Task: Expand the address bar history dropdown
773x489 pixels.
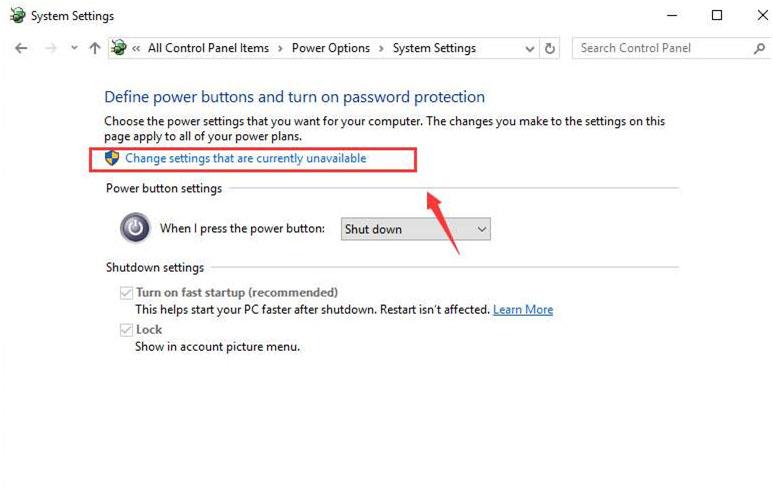Action: pyautogui.click(x=529, y=48)
